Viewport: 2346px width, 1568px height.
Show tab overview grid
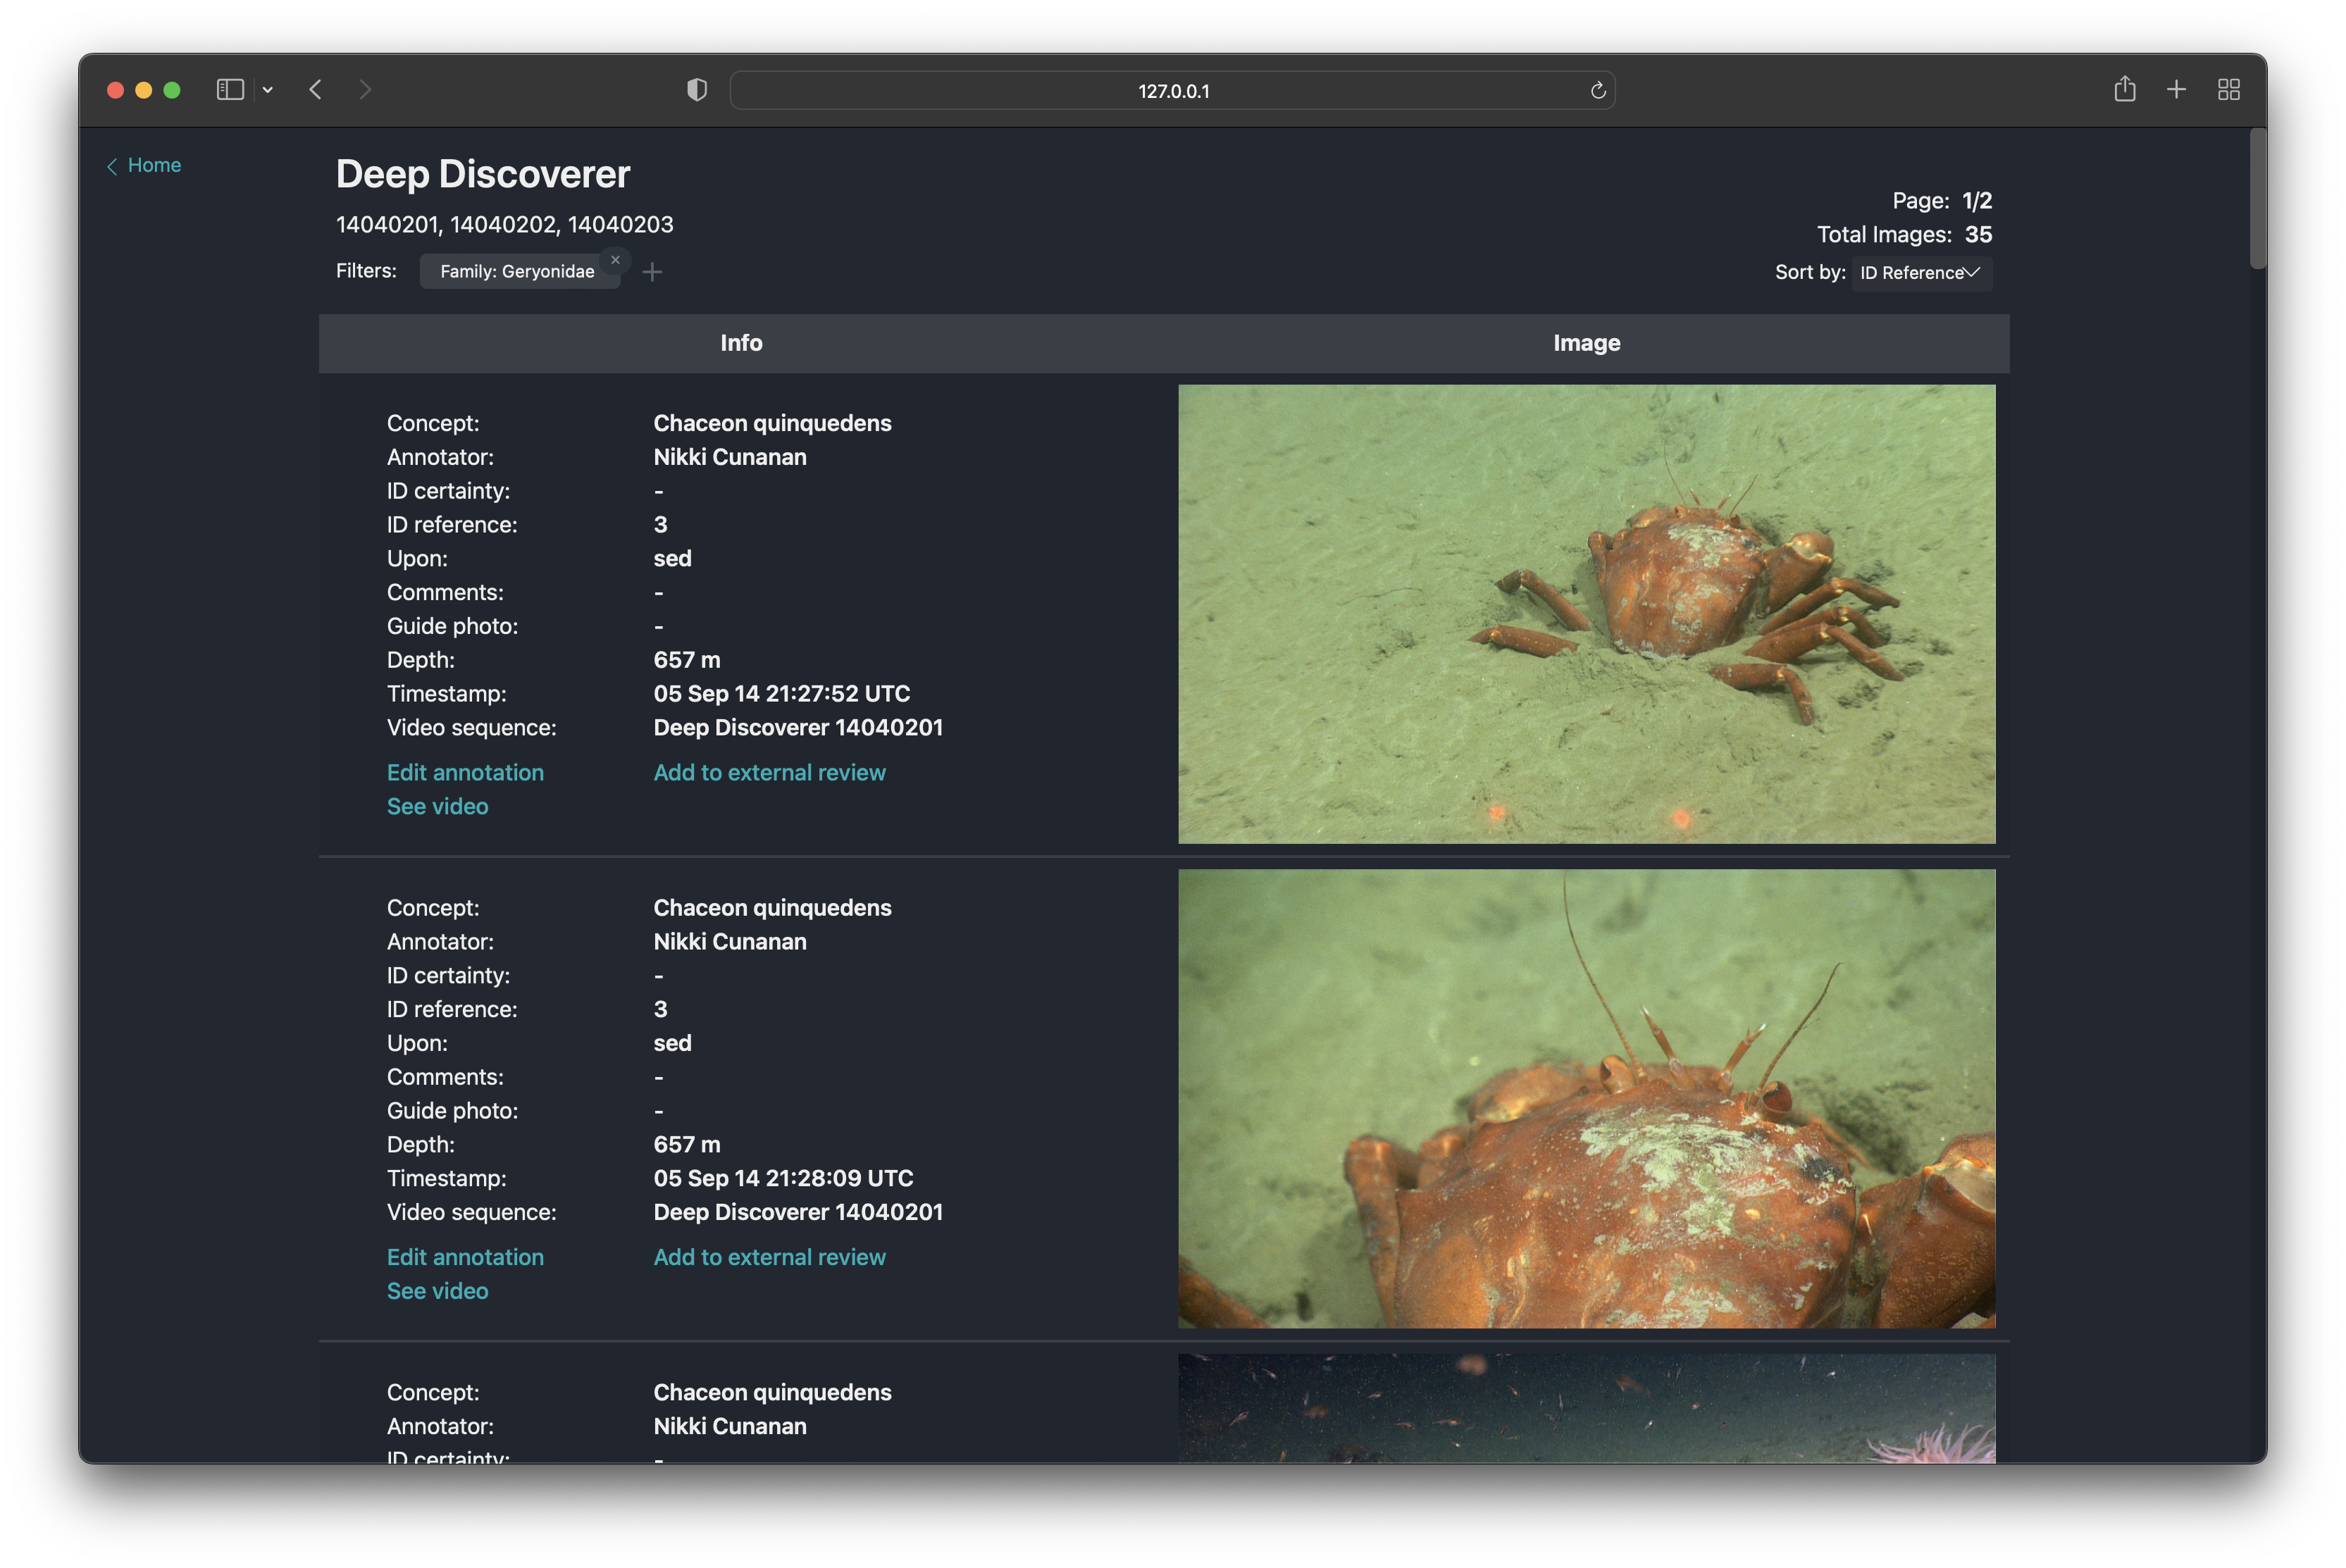pos(2228,90)
